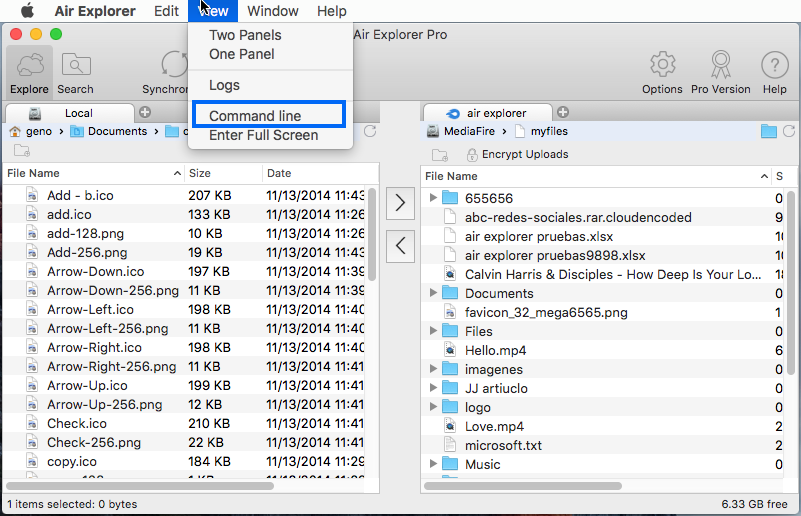Viewport: 801px width, 516px height.
Task: Copy selection to the right panel arrow
Action: 400,203
